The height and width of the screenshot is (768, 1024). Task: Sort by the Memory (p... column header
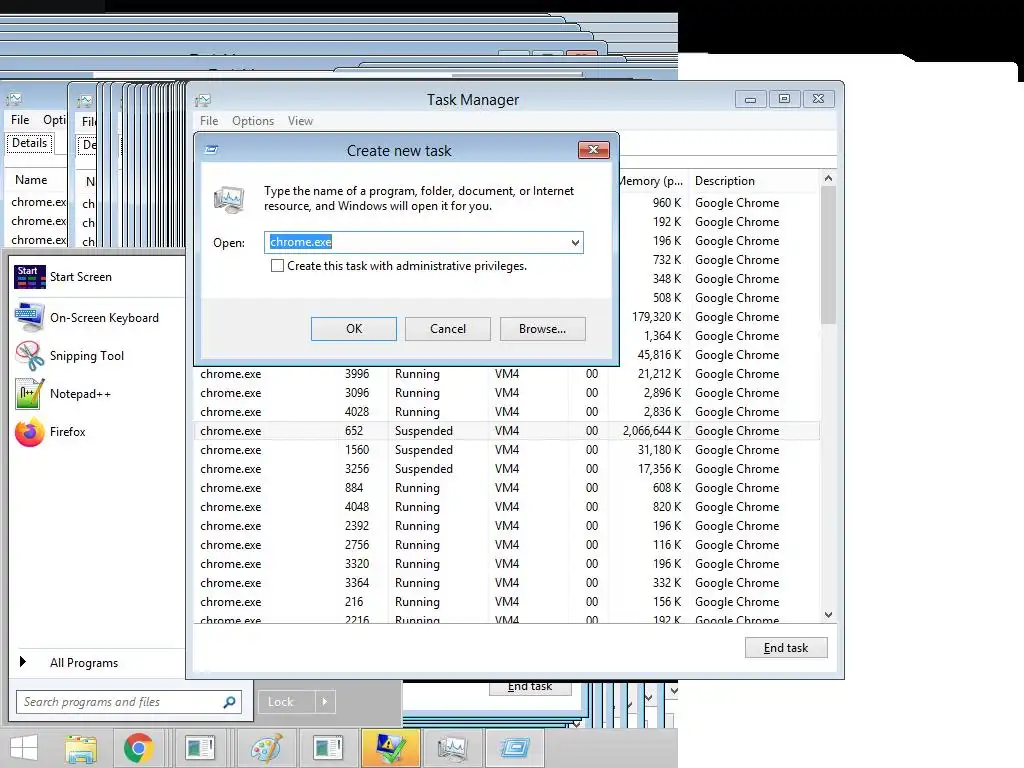(x=652, y=181)
